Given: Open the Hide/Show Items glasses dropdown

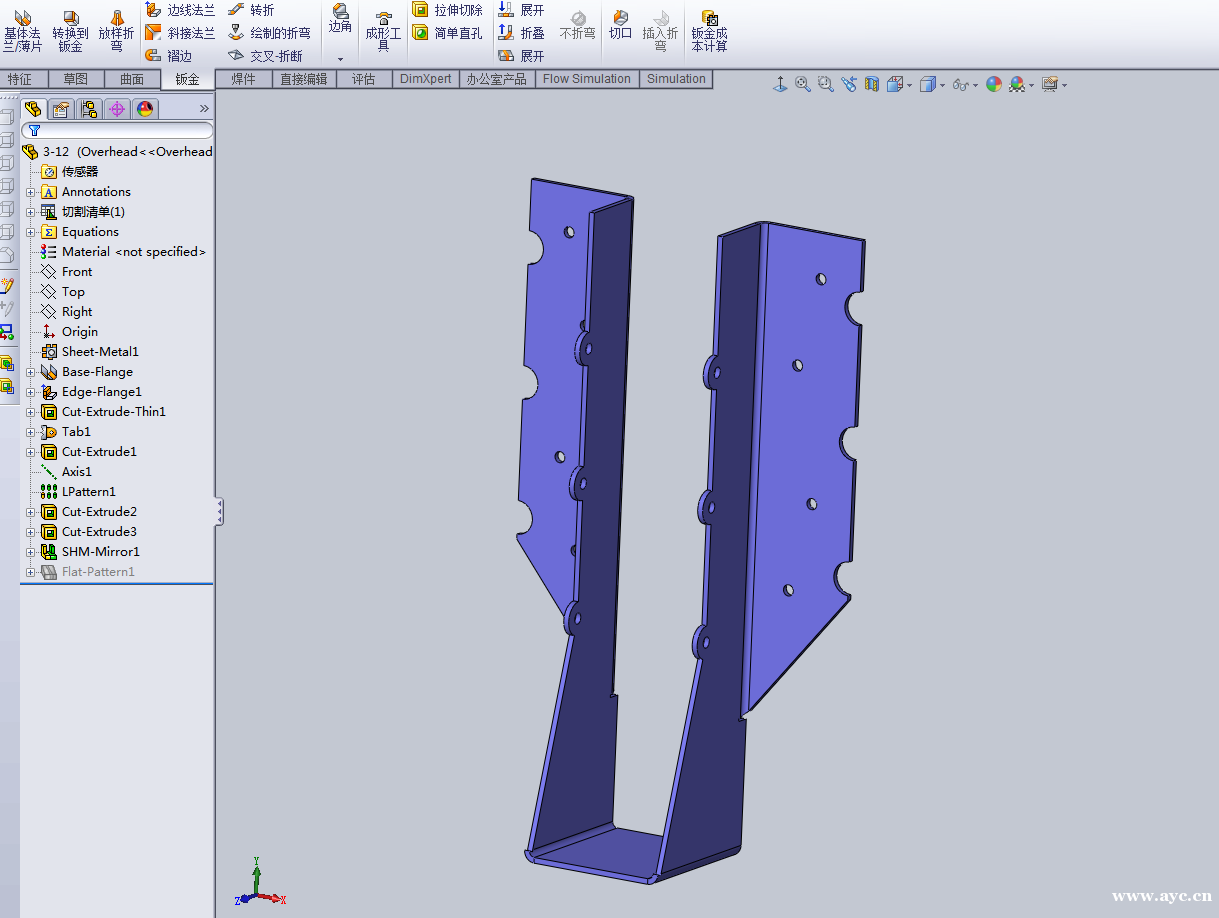Looking at the screenshot, I should [x=975, y=84].
